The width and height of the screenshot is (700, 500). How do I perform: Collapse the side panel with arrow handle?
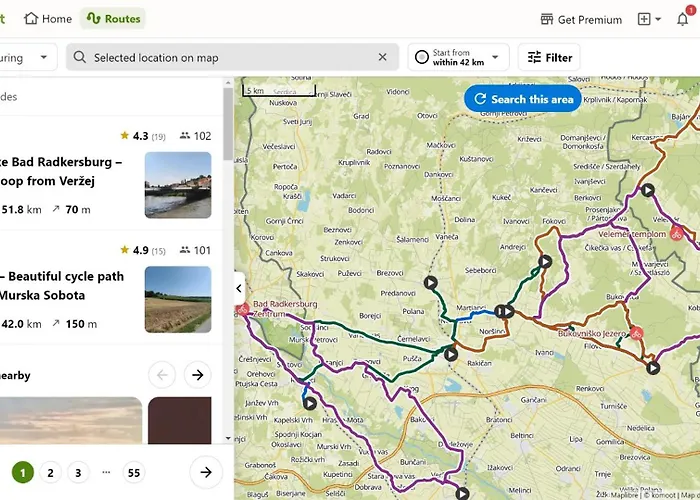[x=239, y=288]
